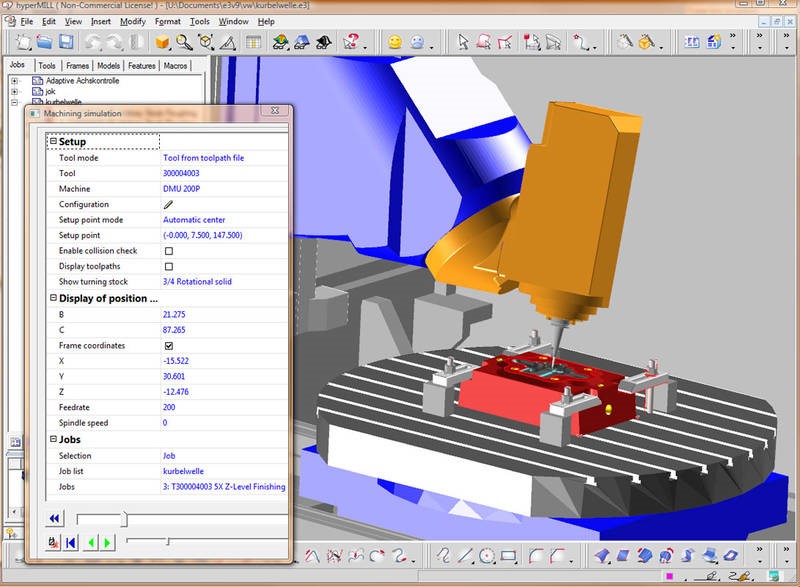Click the chamfer corner icon in the bottom toolbar
Screen dimensions: 800x587
[x=558, y=555]
